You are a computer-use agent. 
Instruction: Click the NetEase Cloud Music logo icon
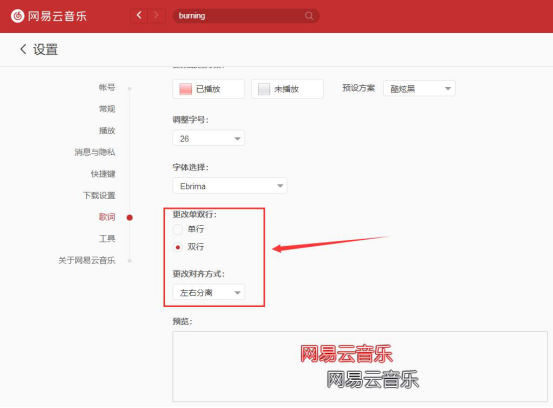[x=18, y=16]
